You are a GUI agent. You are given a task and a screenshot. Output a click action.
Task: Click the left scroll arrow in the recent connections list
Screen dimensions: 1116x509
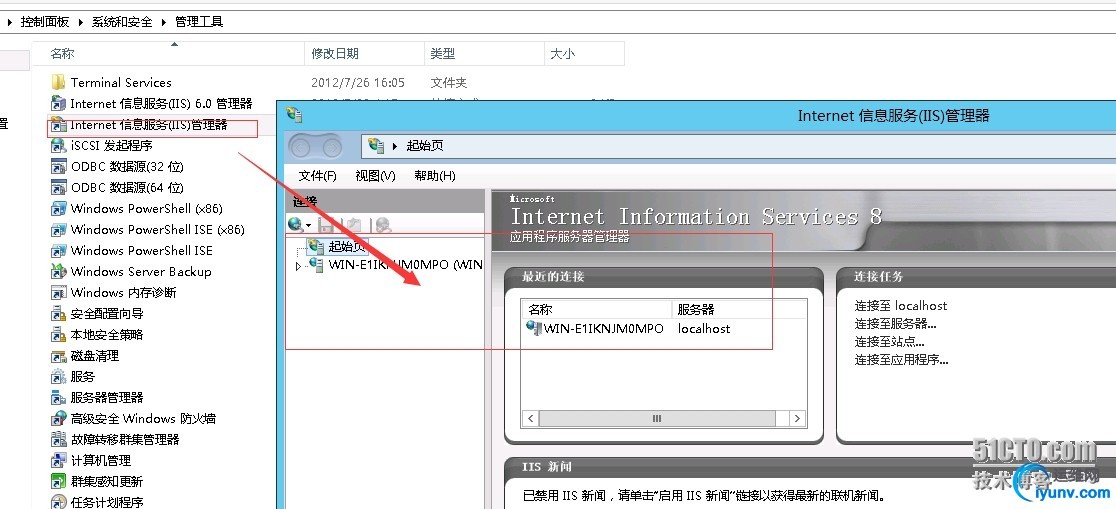coord(530,419)
